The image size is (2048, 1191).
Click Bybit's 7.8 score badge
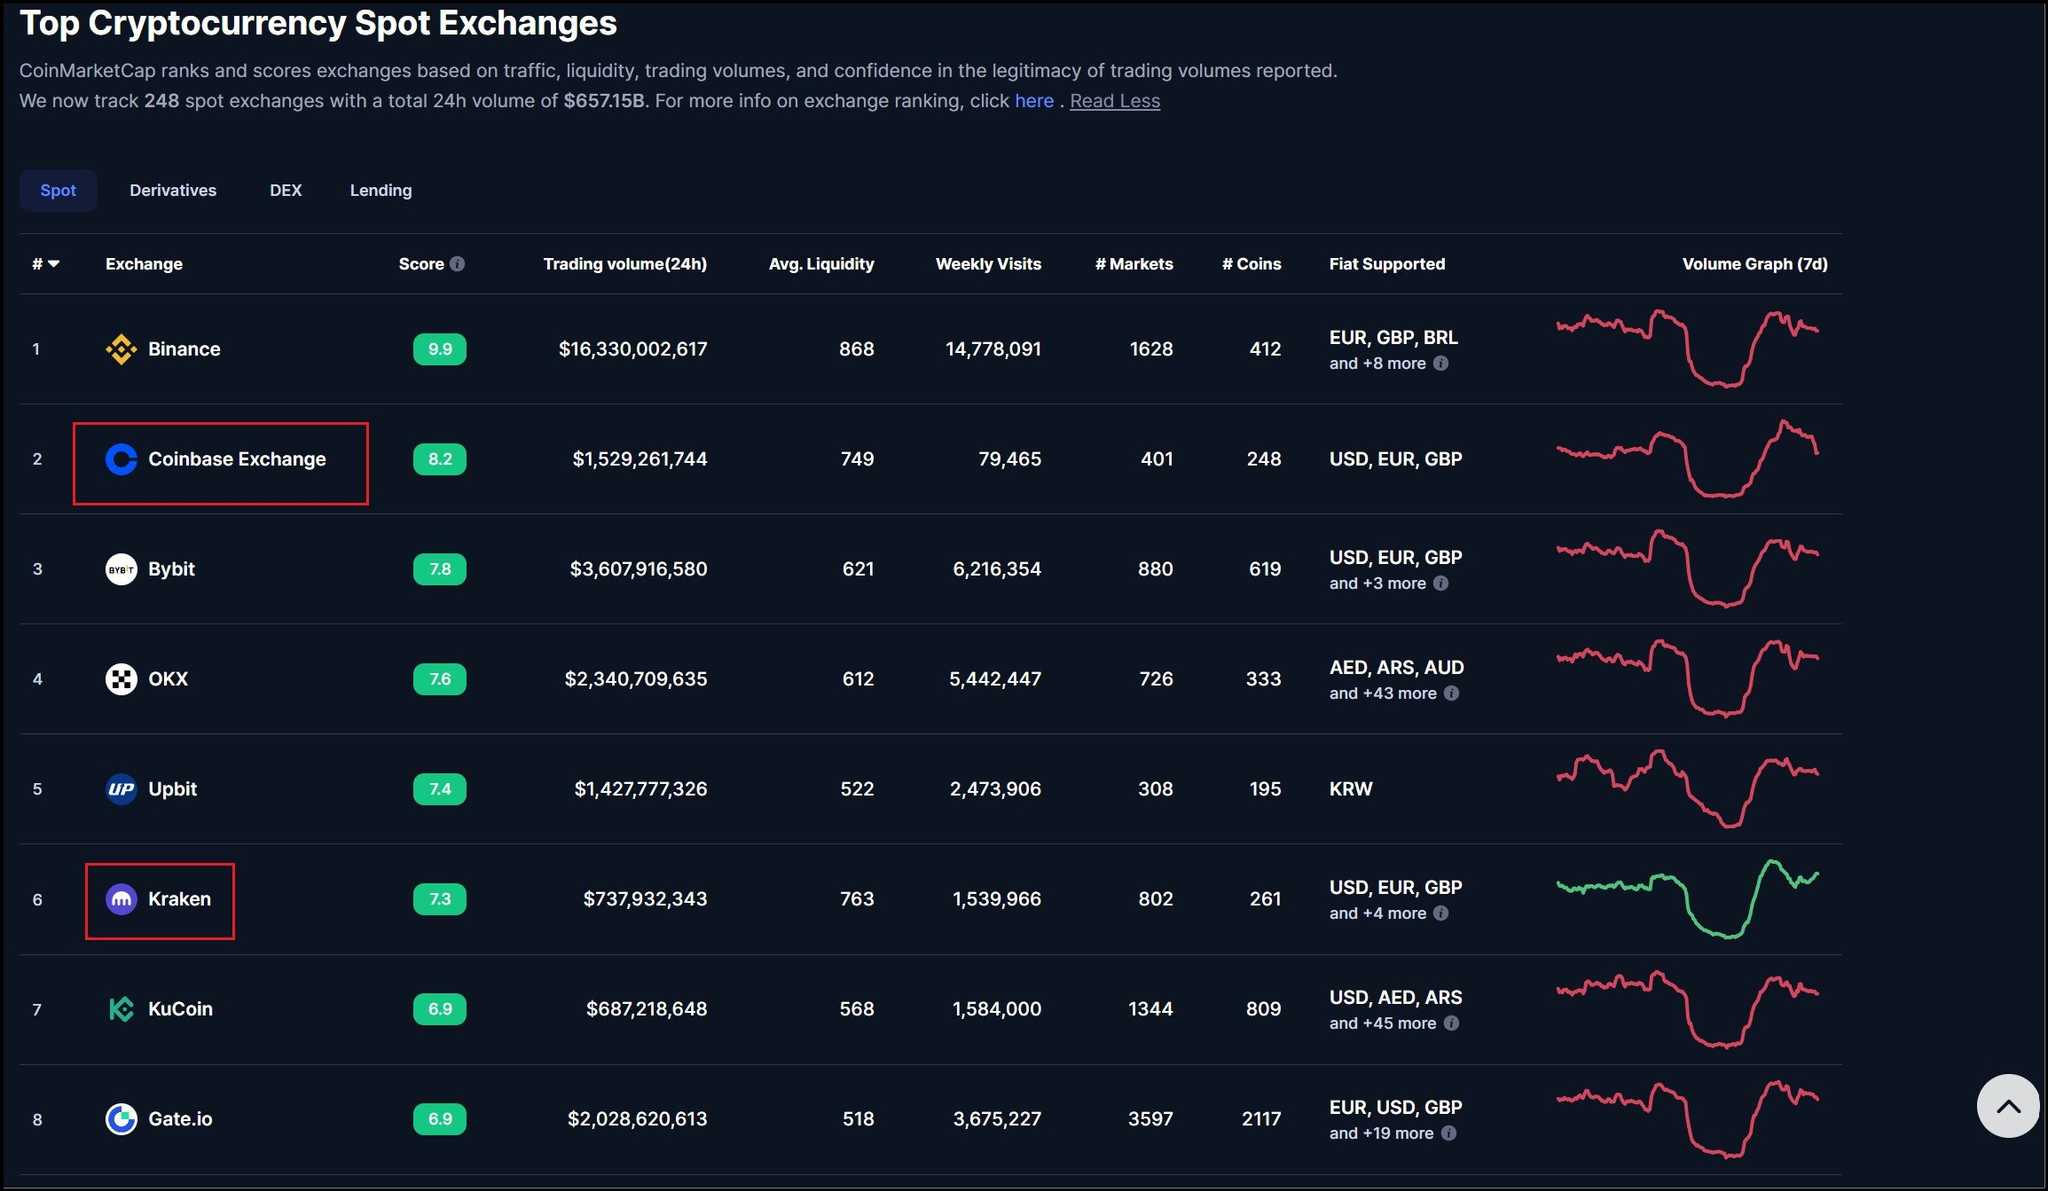pyautogui.click(x=440, y=569)
